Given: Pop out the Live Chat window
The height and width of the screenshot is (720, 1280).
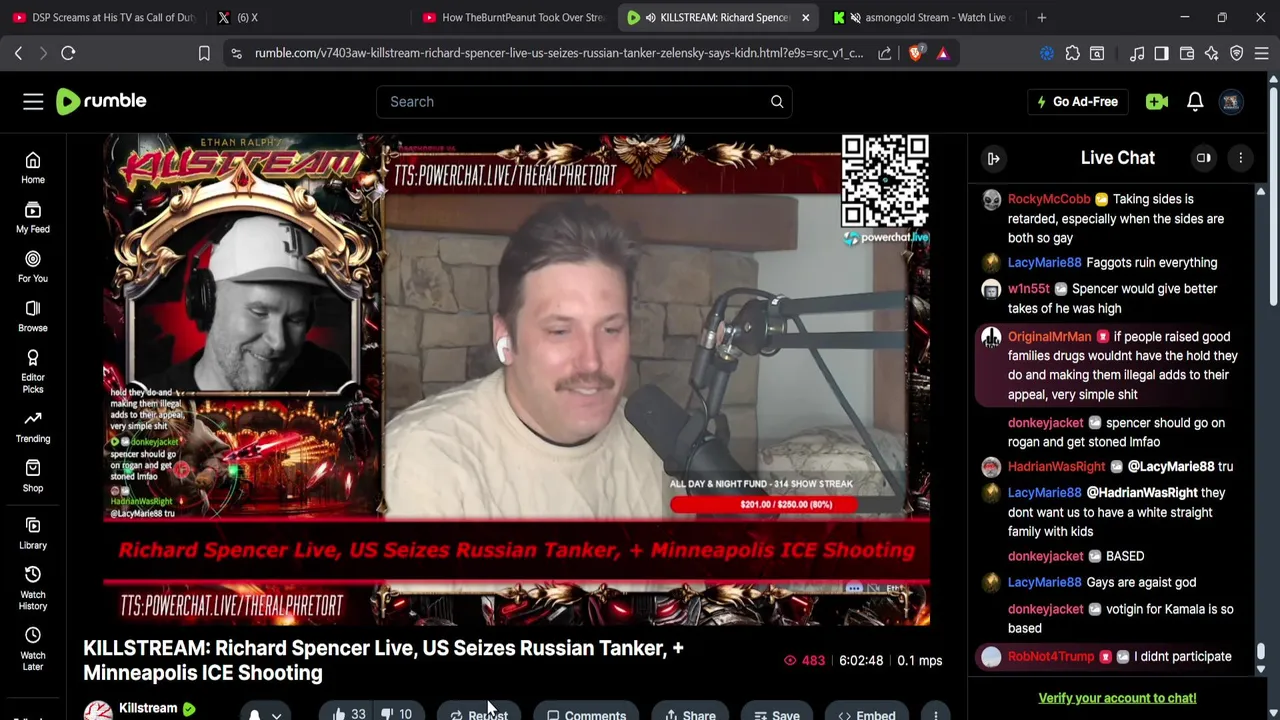Looking at the screenshot, I should pyautogui.click(x=1204, y=158).
